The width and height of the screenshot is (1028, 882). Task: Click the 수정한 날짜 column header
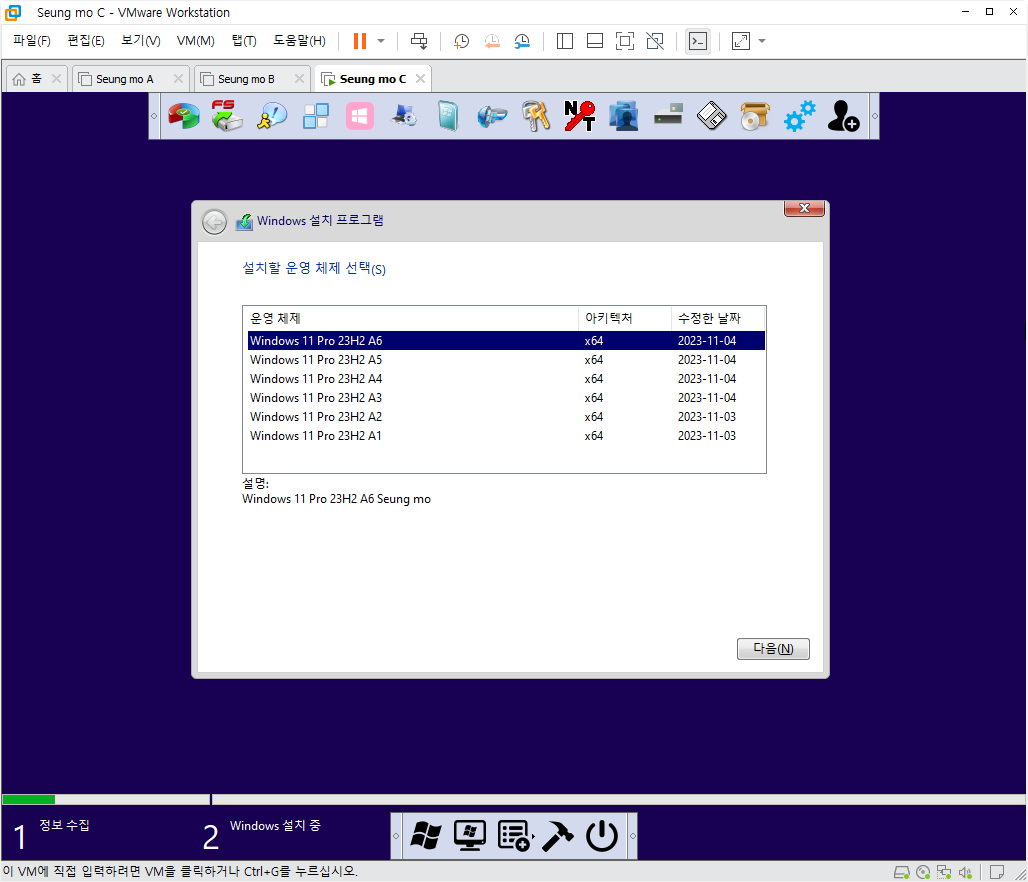(718, 318)
